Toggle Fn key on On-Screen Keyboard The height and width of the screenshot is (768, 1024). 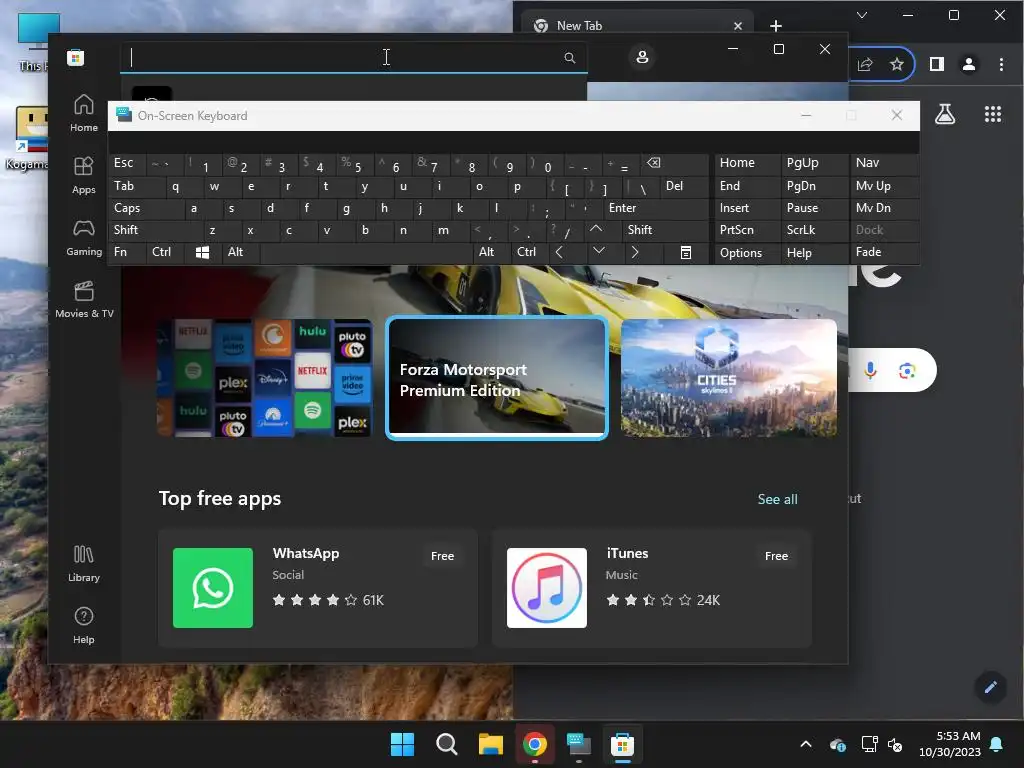click(127, 252)
